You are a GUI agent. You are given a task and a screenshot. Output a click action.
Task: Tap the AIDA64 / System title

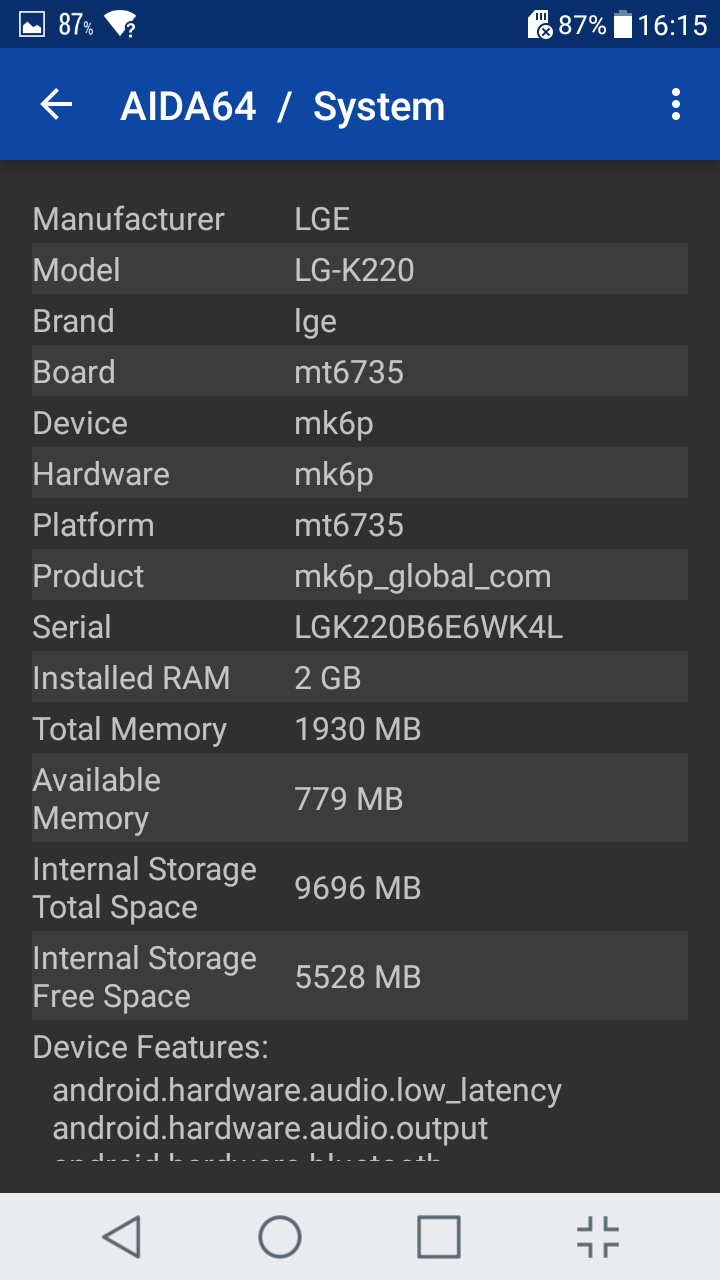[x=282, y=106]
